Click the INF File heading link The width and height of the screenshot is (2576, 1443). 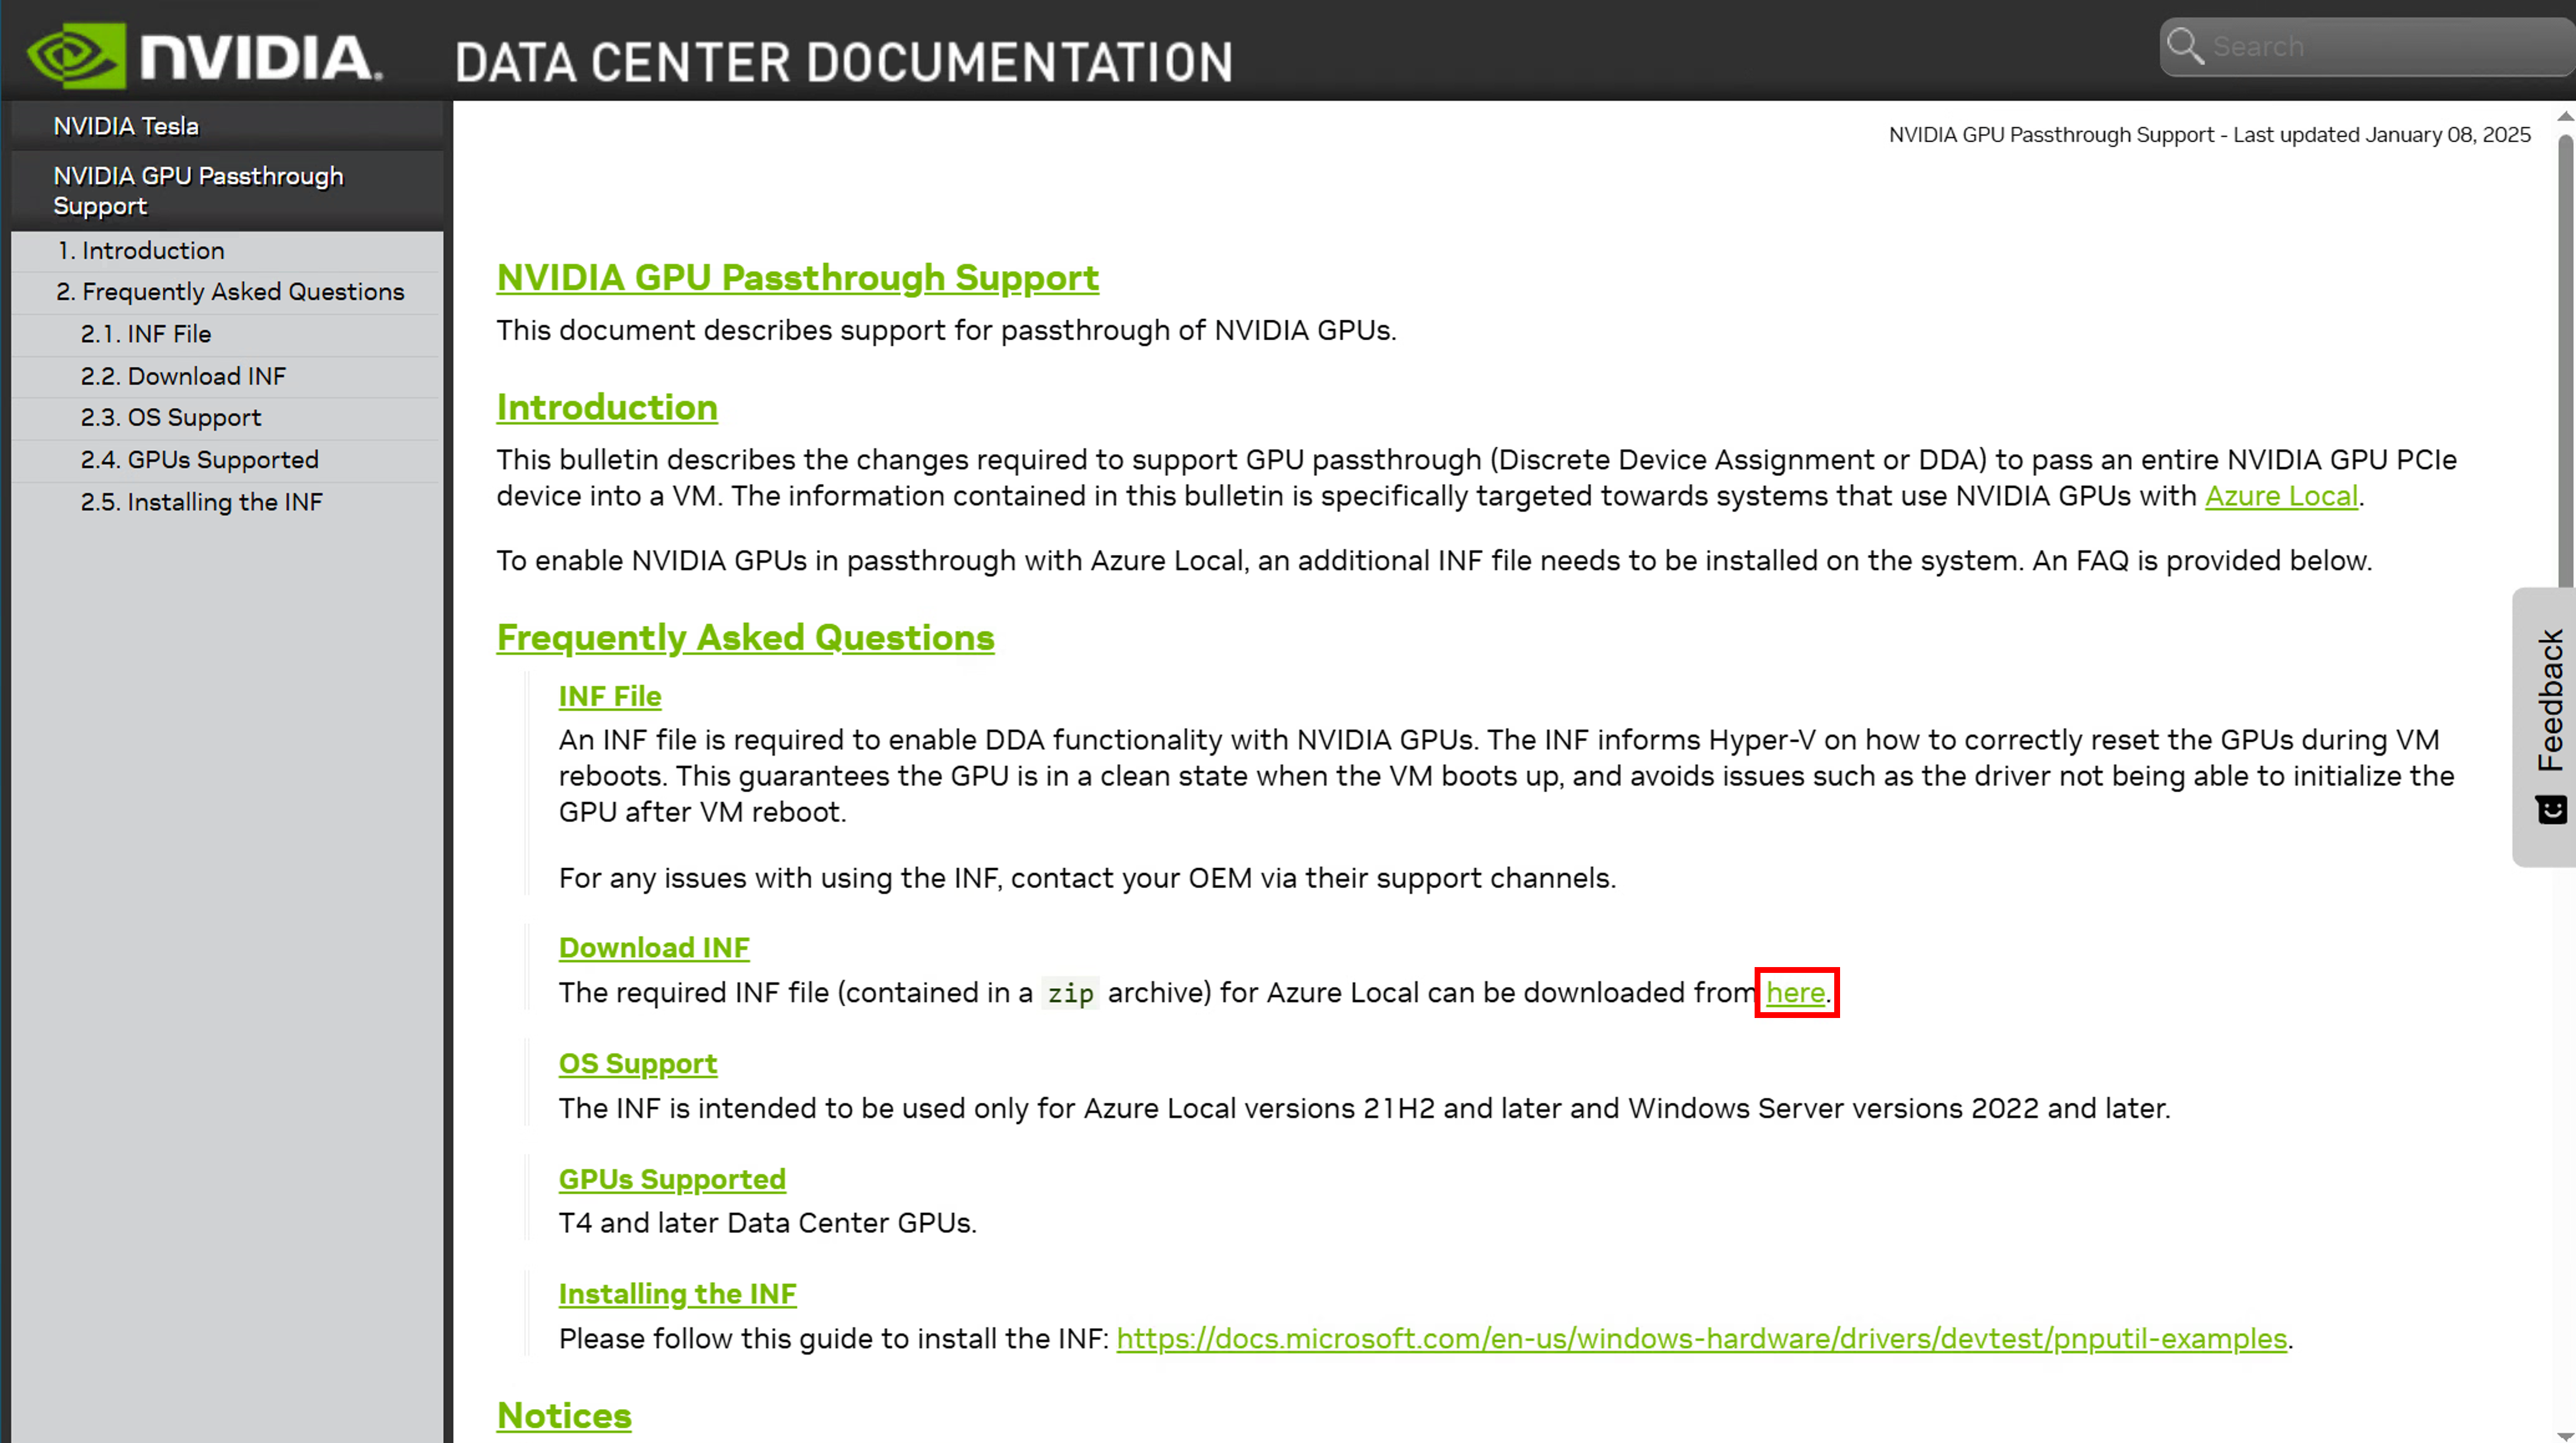pyautogui.click(x=610, y=697)
